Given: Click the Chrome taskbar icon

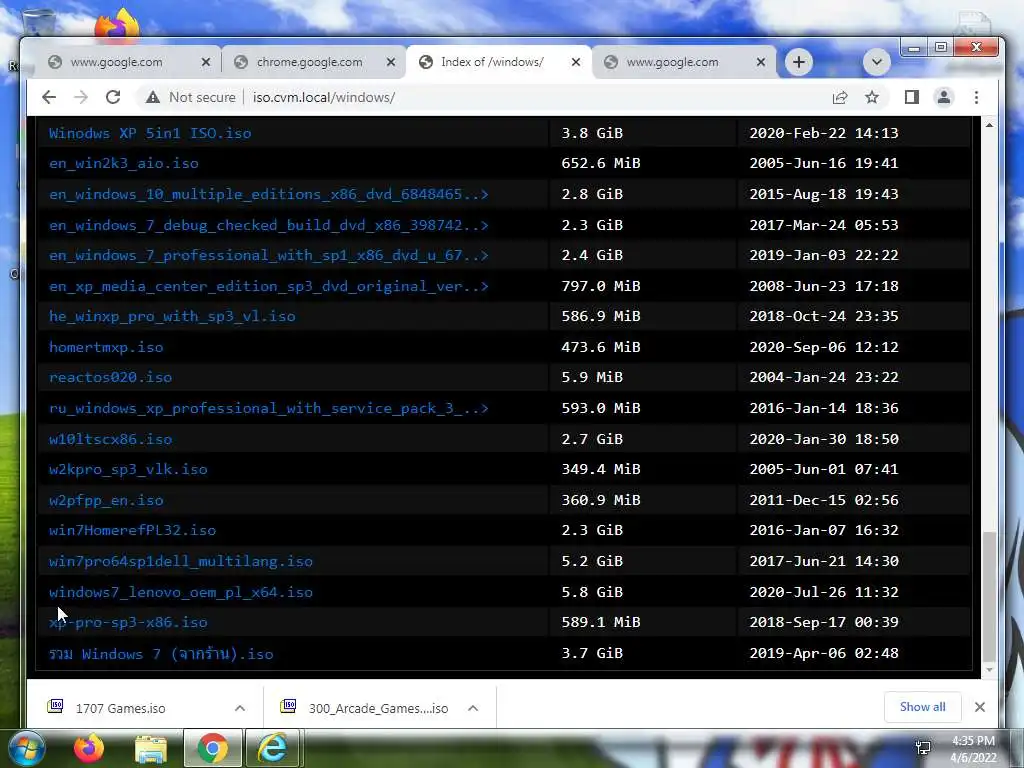Looking at the screenshot, I should (x=212, y=748).
